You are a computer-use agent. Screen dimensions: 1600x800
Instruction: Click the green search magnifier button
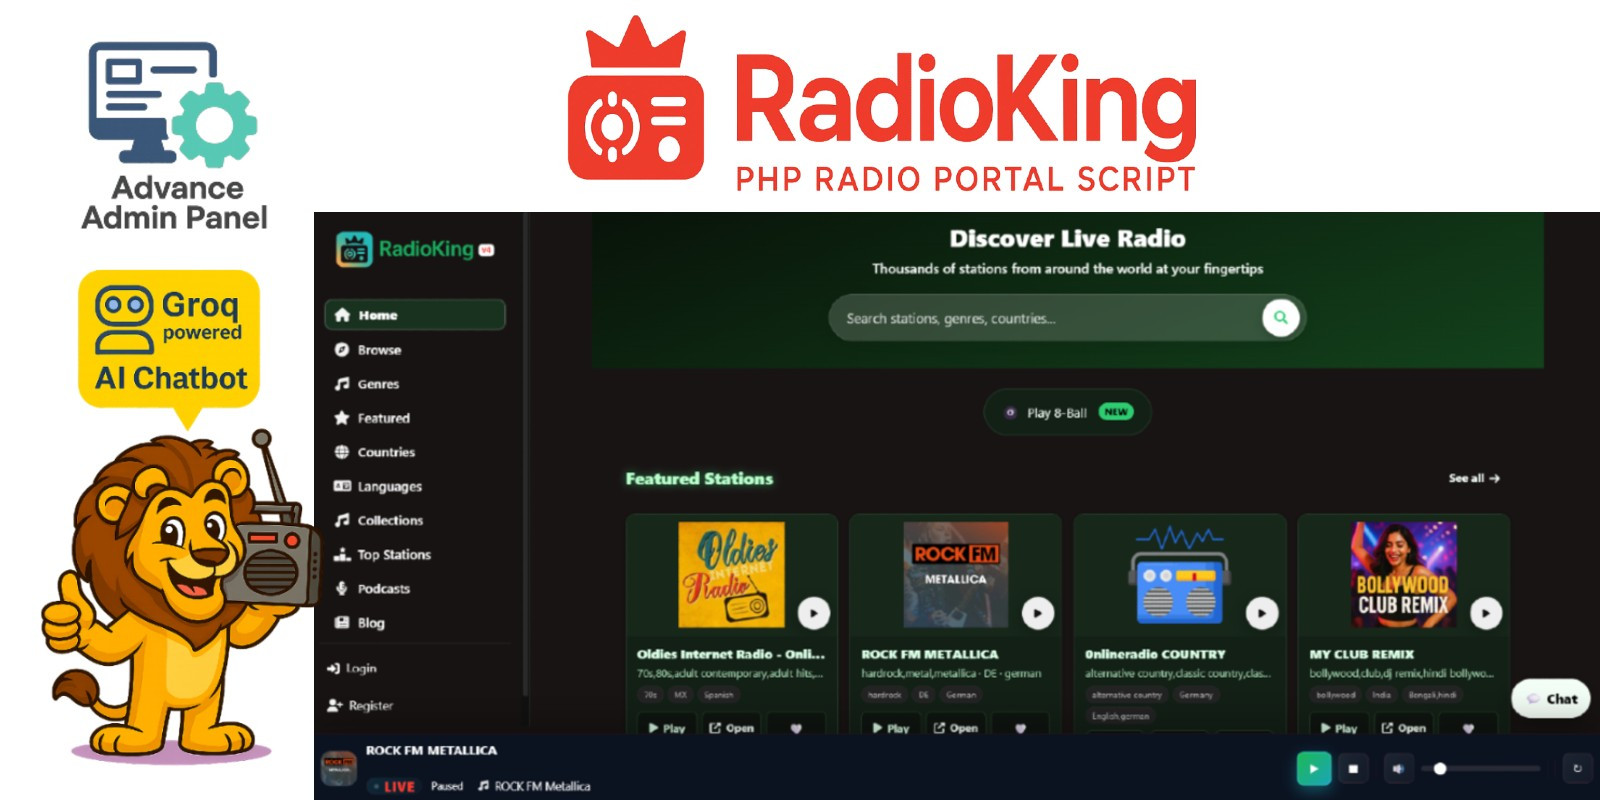(1280, 318)
